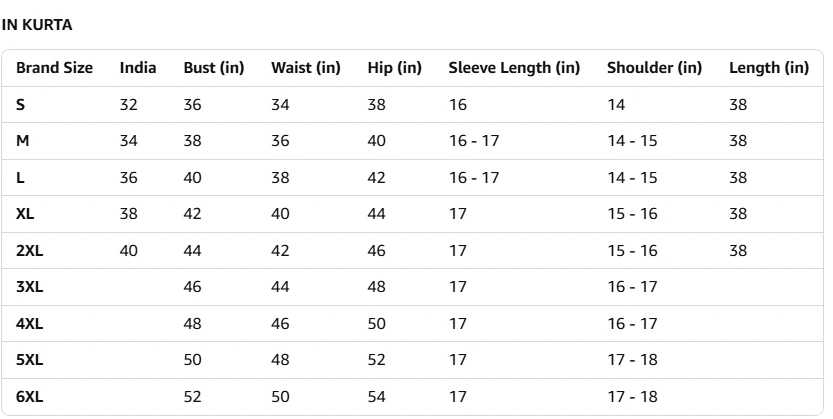Select the 5XL shoulder value 17 - 18
The image size is (833, 419).
point(632,360)
